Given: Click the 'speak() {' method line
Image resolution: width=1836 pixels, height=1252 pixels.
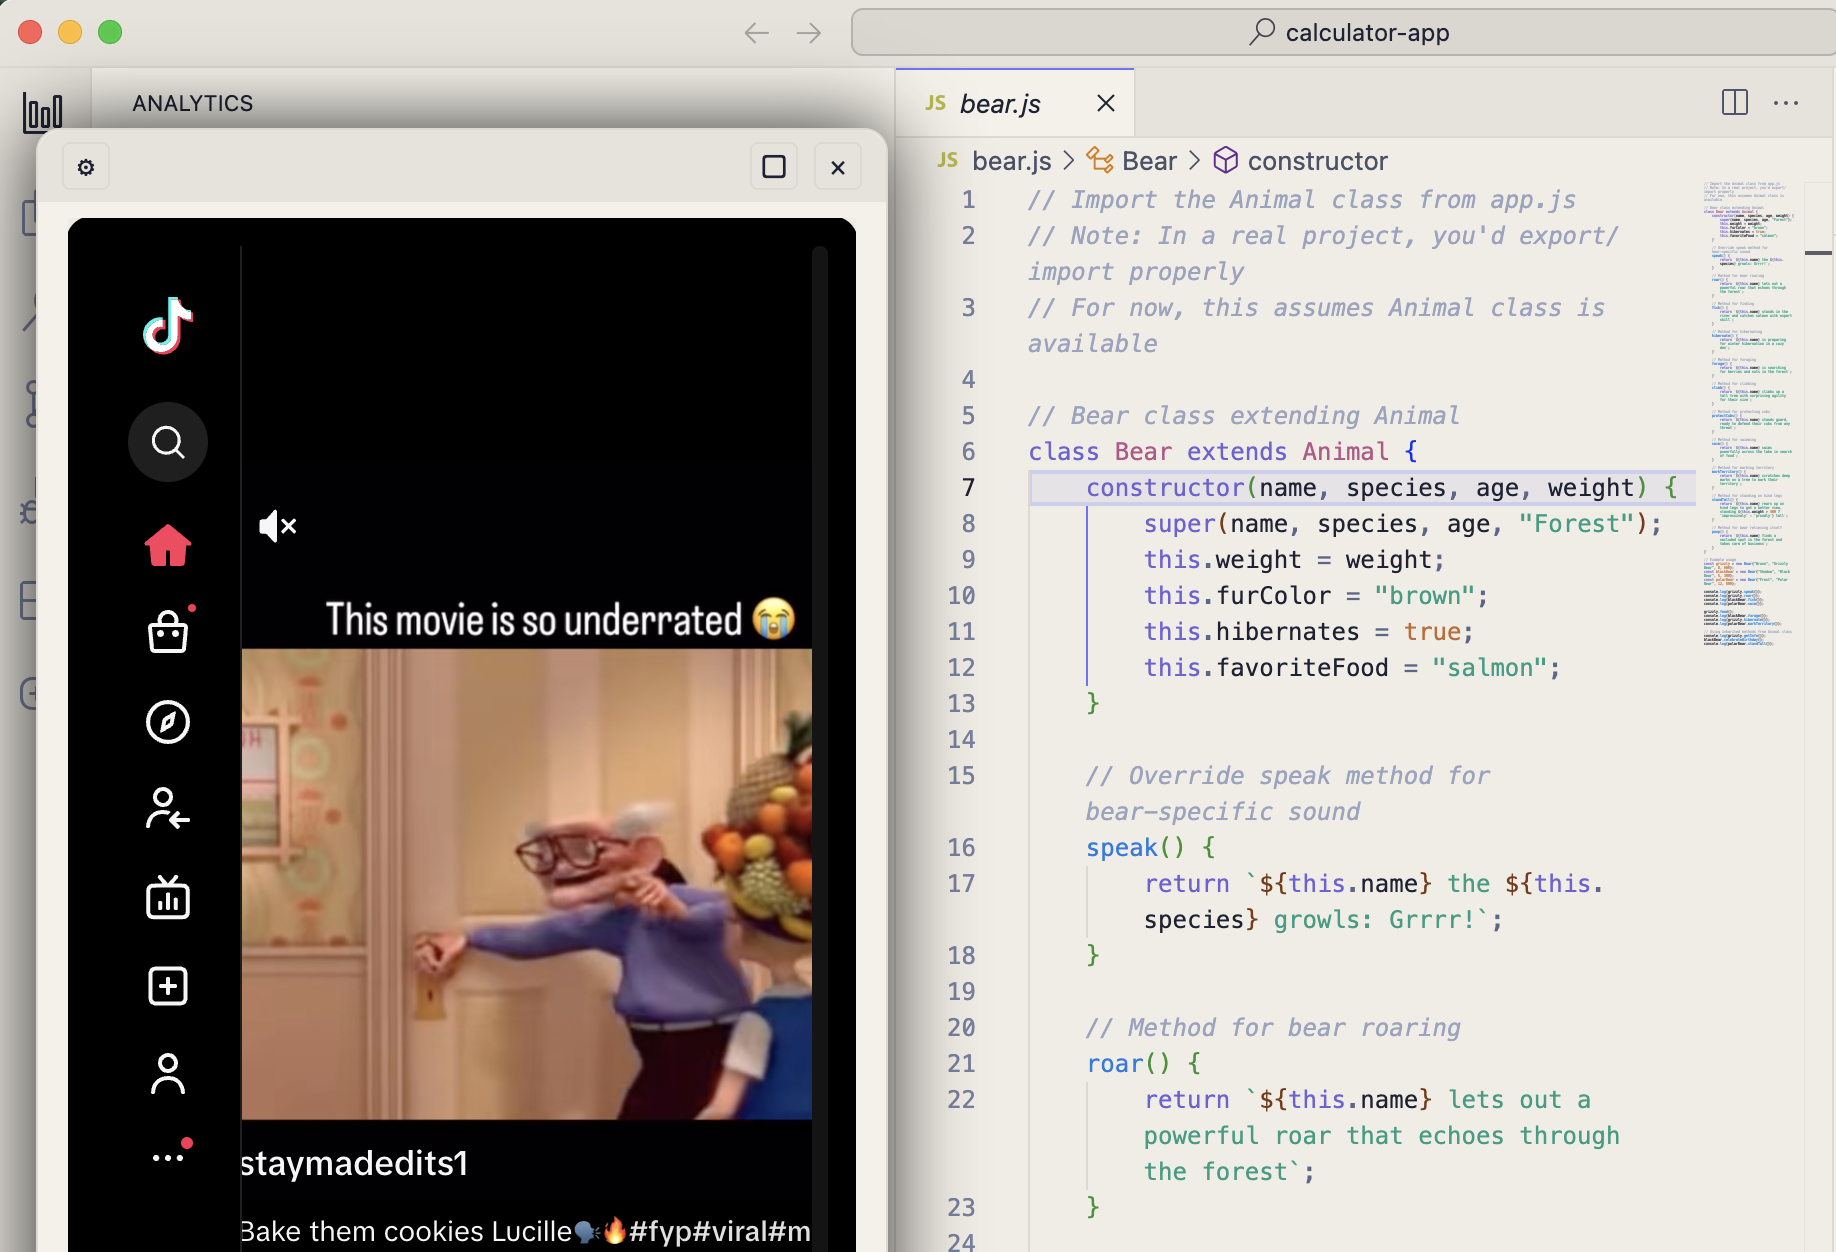Looking at the screenshot, I should 1151,848.
